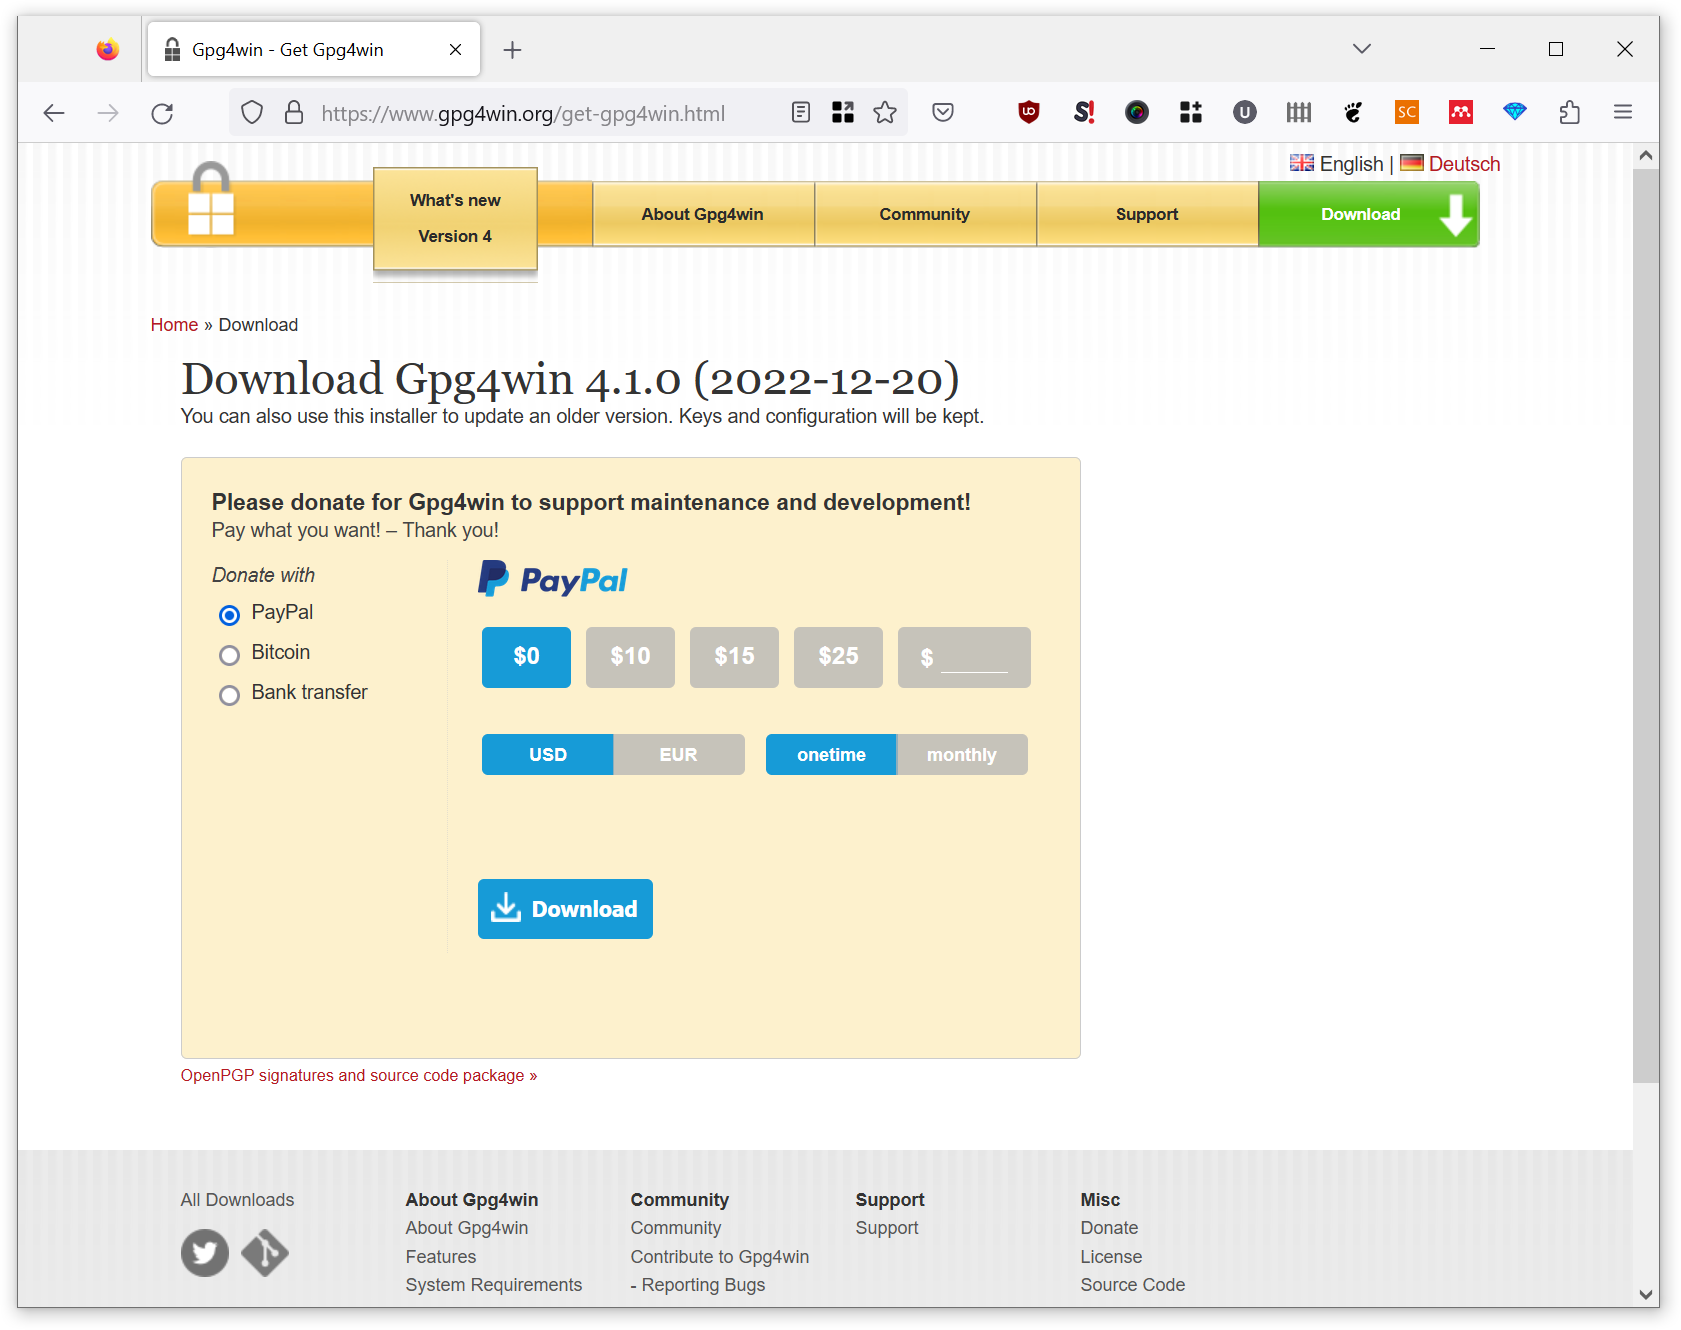Open the Support navigation menu
The image size is (1681, 1330).
click(x=1147, y=214)
